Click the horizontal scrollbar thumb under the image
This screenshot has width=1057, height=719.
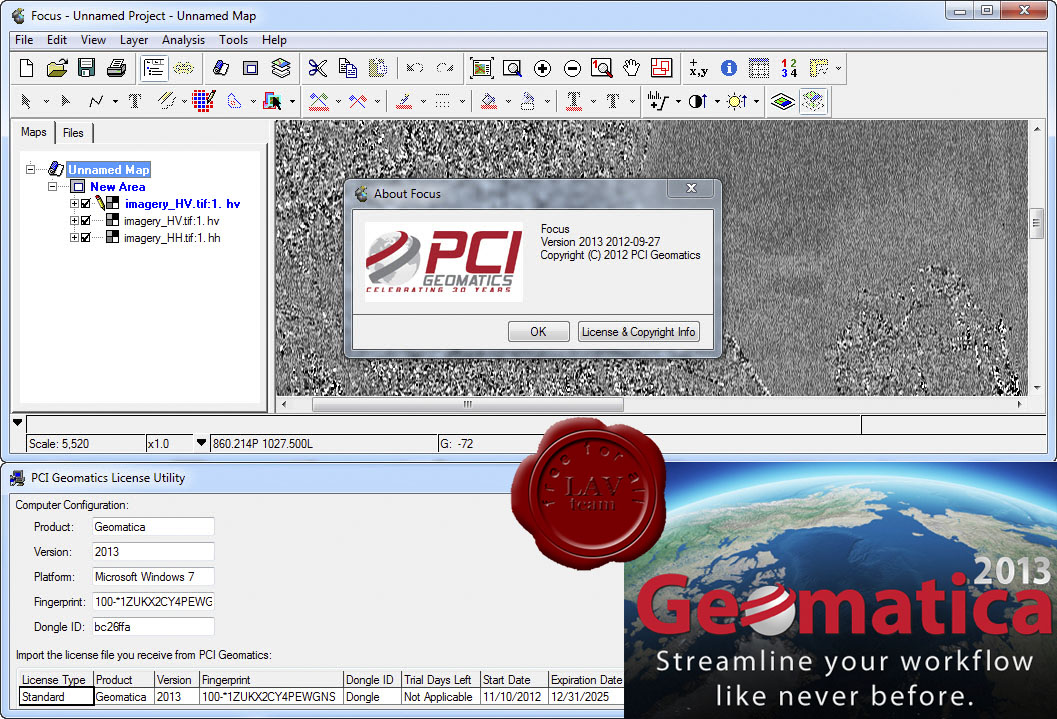click(x=468, y=404)
